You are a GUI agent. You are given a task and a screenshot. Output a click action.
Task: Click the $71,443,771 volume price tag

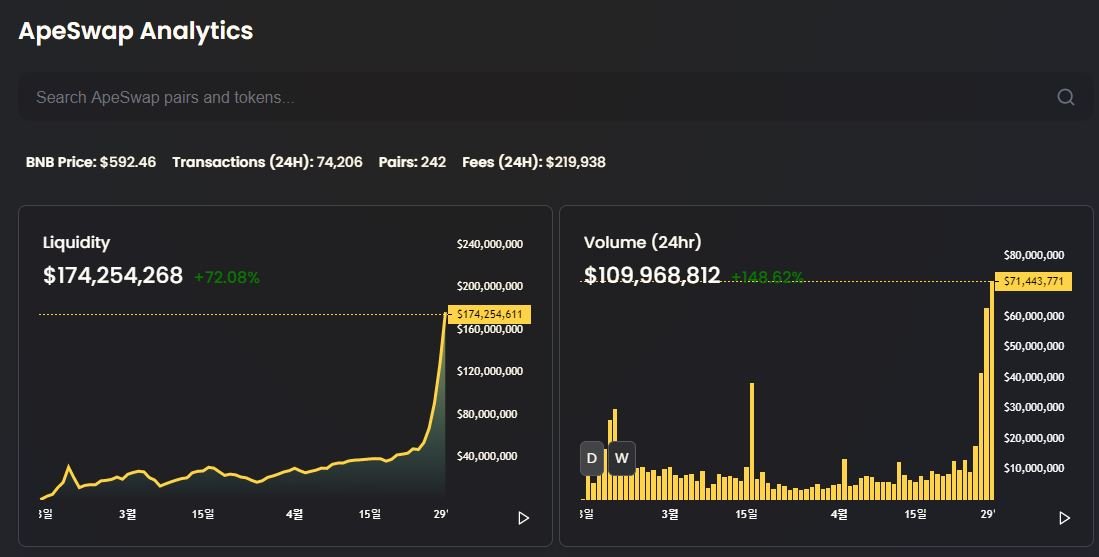(x=1033, y=282)
